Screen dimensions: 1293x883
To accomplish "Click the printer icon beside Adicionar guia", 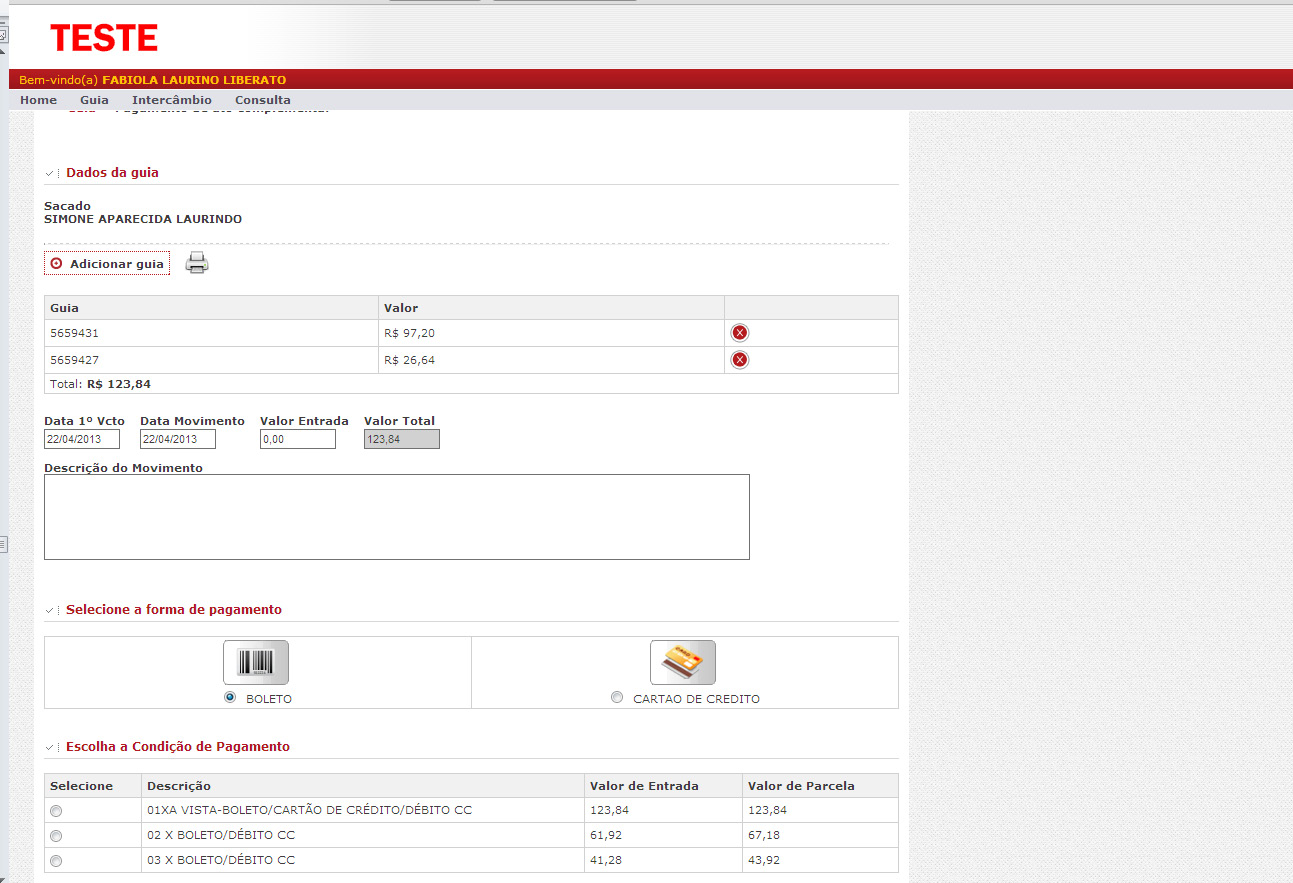I will pyautogui.click(x=197, y=263).
